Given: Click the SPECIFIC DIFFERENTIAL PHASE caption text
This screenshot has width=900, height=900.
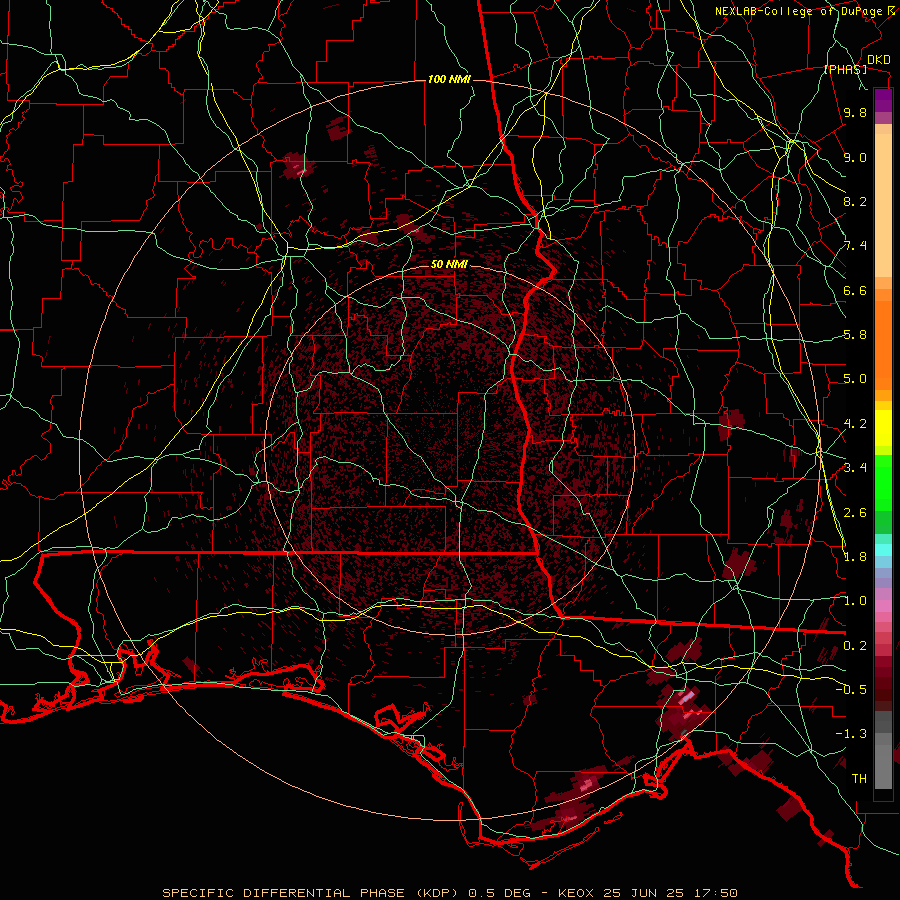Looking at the screenshot, I should pyautogui.click(x=284, y=893).
